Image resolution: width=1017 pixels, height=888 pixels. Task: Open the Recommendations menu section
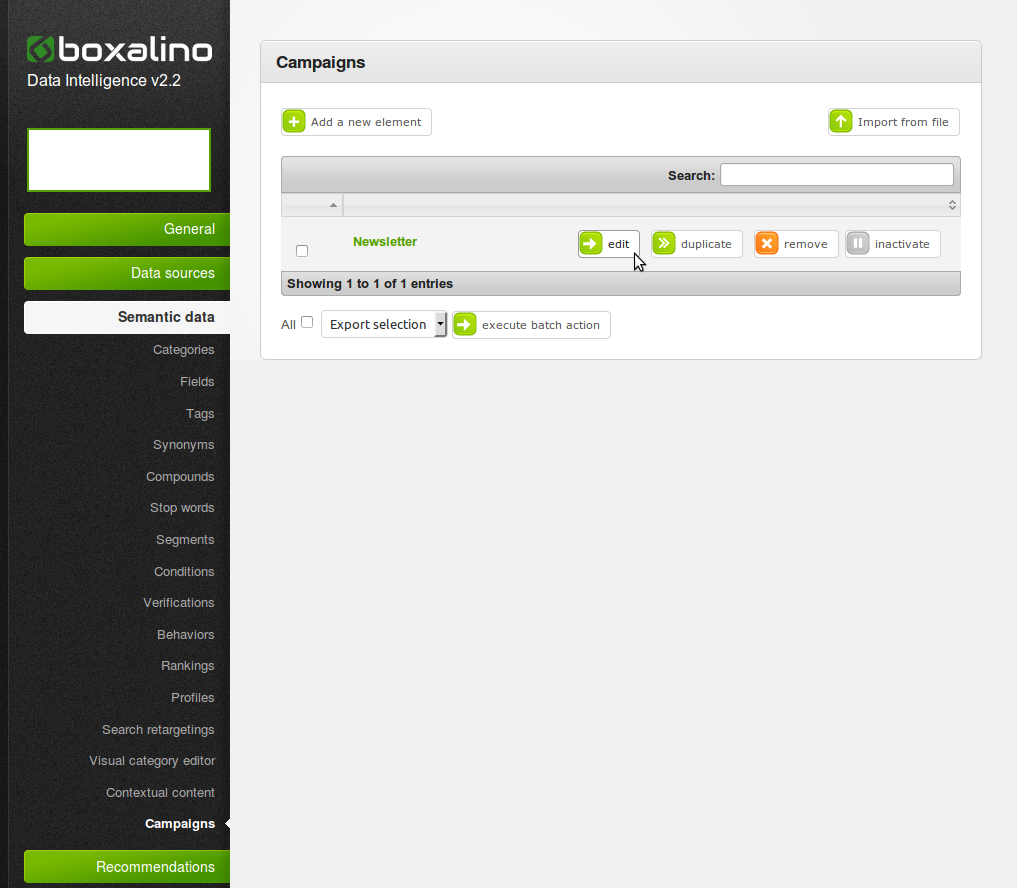128,867
